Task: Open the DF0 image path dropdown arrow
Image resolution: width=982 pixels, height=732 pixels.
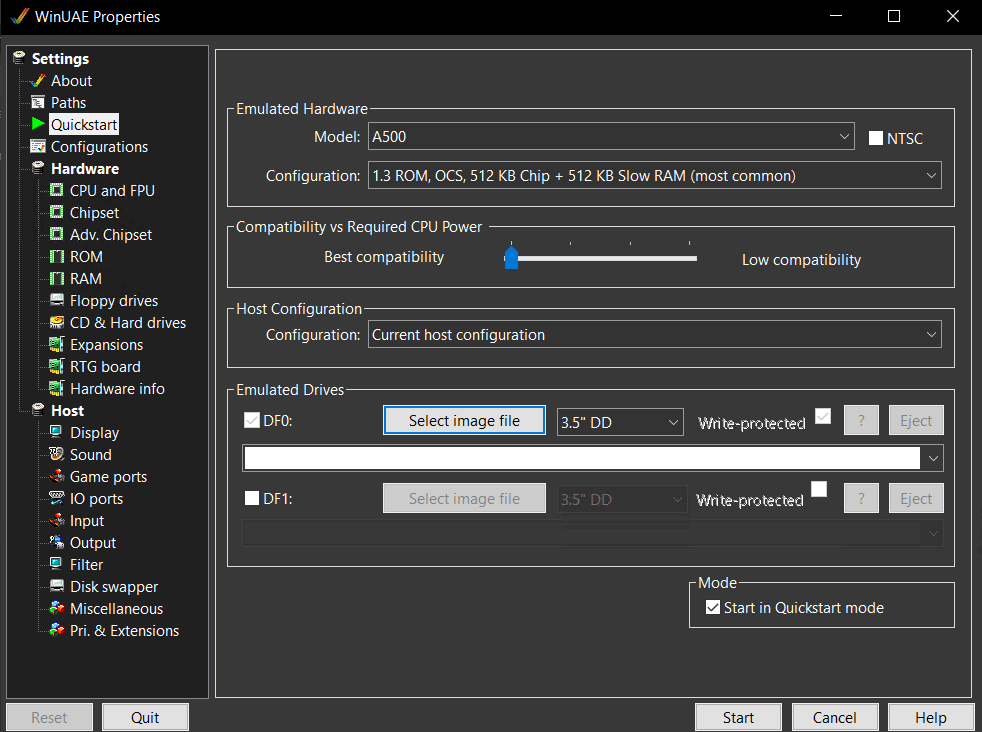Action: 933,458
